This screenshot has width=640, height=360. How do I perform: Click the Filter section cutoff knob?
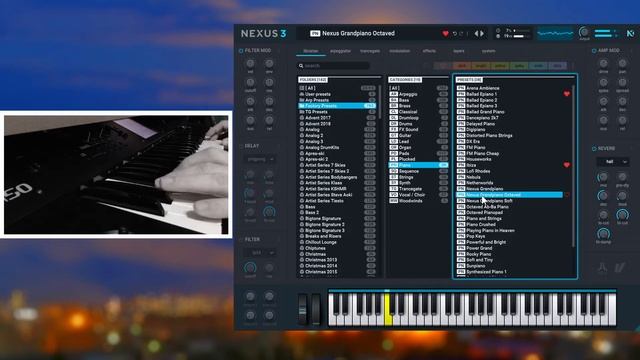click(x=250, y=268)
